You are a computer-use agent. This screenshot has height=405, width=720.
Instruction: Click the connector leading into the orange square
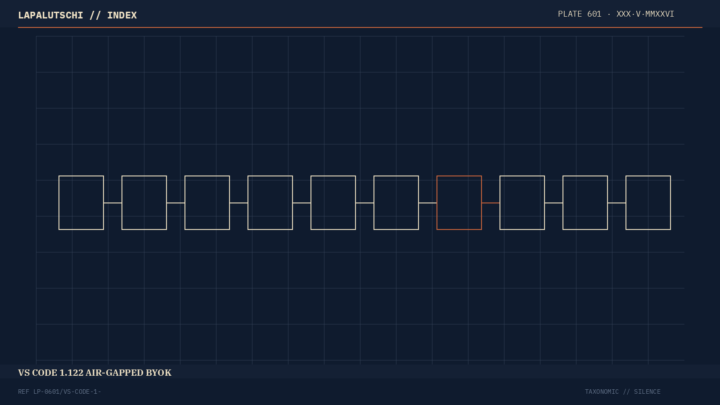(428, 202)
